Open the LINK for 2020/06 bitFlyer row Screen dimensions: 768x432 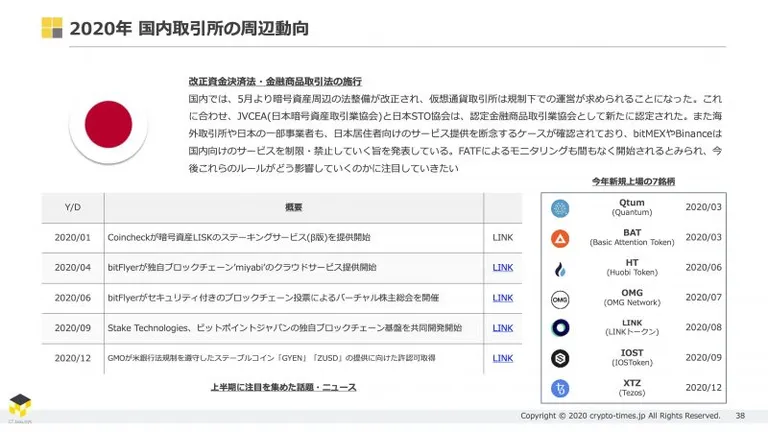pyautogui.click(x=503, y=298)
